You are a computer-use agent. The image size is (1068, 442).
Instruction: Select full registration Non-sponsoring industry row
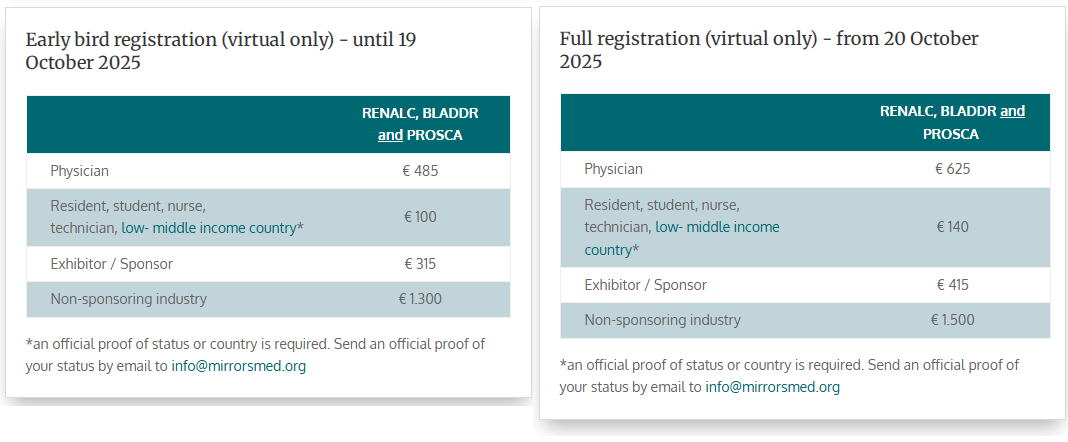[805, 320]
